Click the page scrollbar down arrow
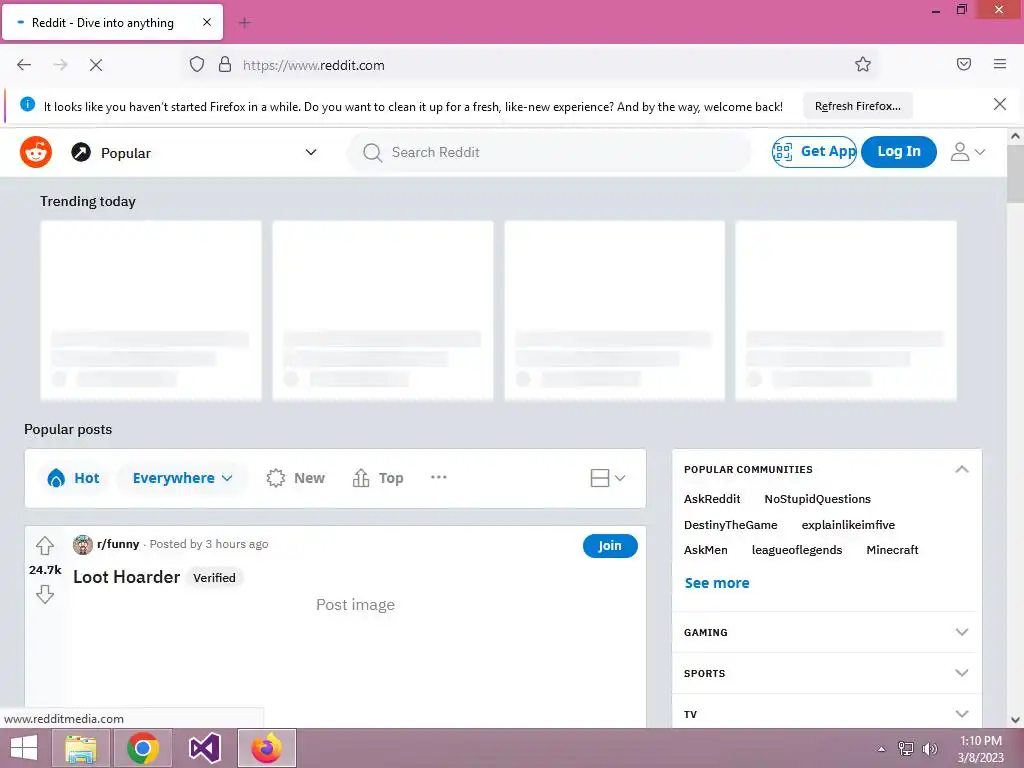Viewport: 1024px width, 768px height. coord(1015,720)
